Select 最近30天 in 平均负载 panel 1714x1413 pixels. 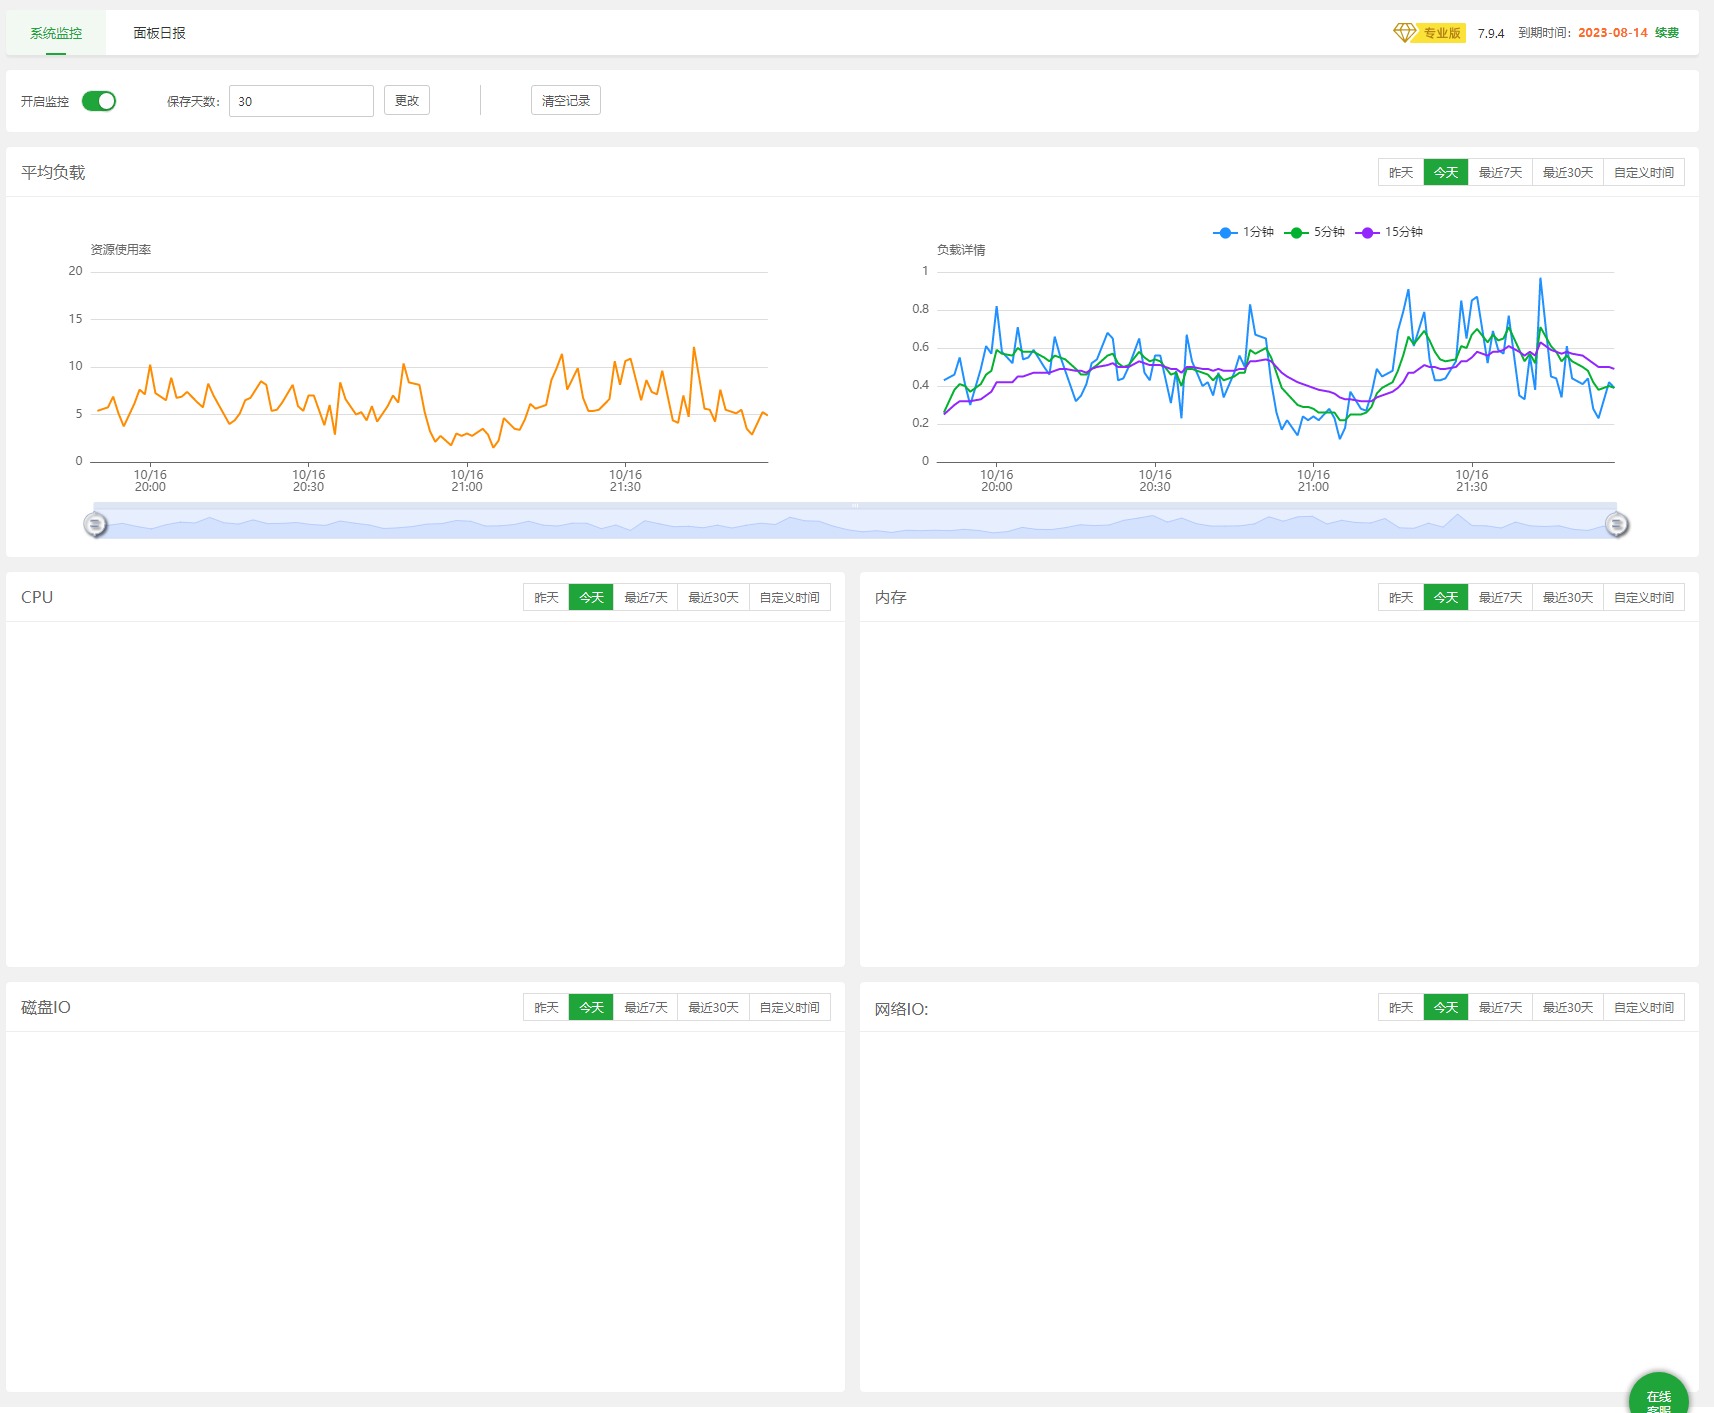coord(1568,173)
